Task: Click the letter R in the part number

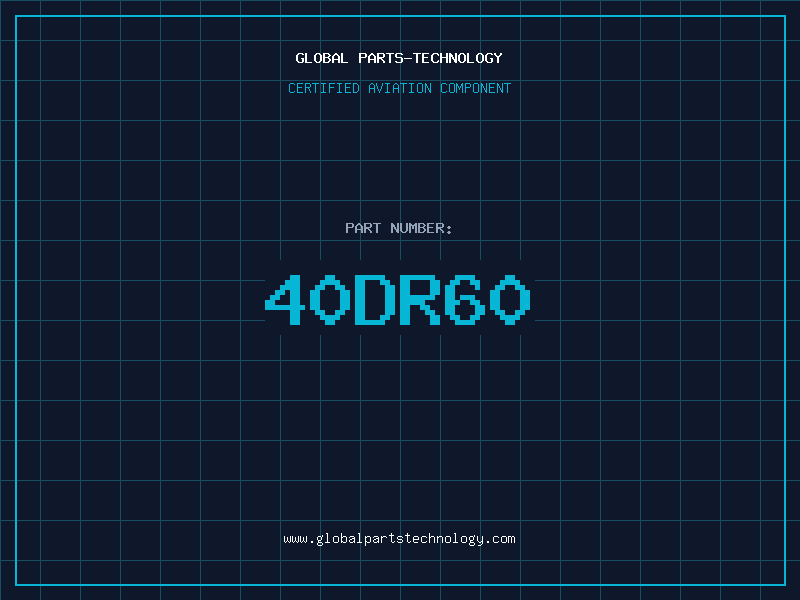Action: pyautogui.click(x=420, y=299)
